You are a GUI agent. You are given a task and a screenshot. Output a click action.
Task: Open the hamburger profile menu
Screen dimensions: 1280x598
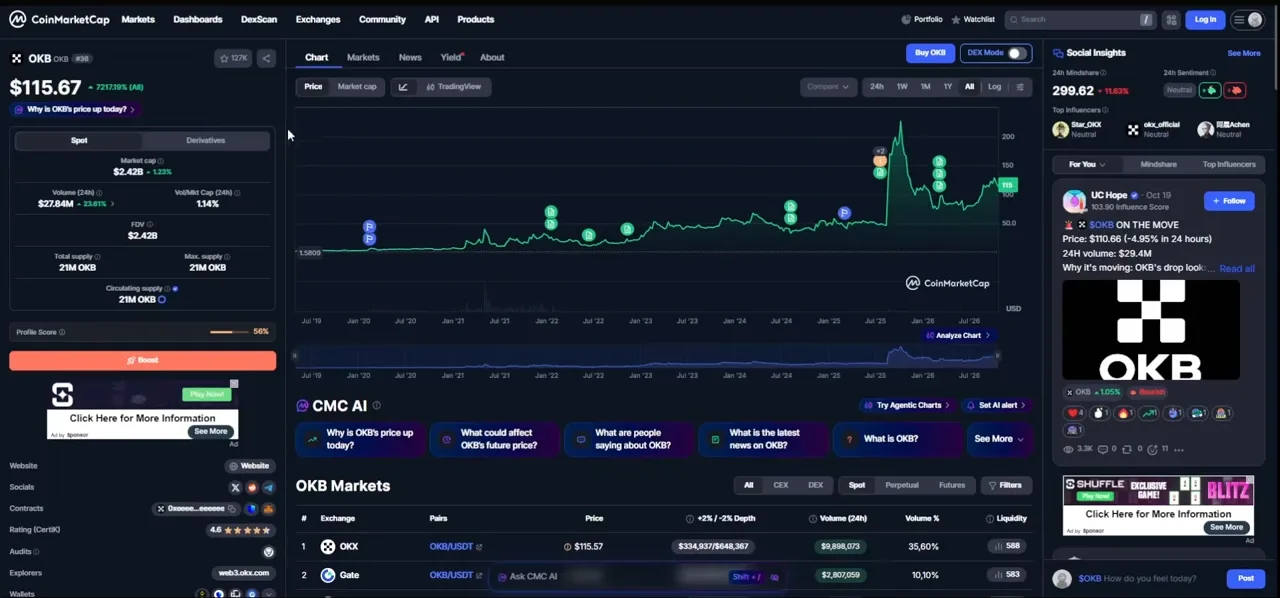(x=1247, y=19)
